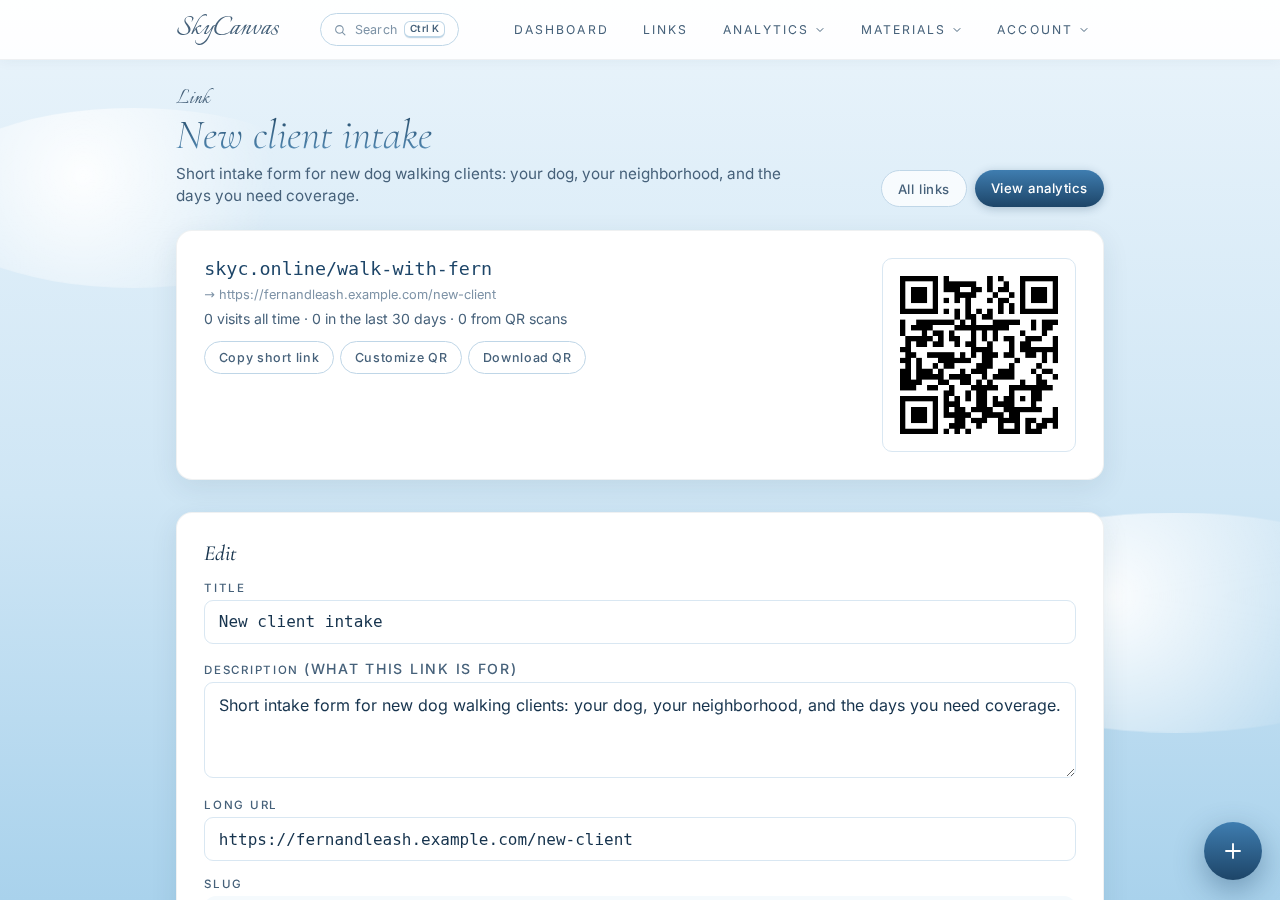Click the floating plus create button
The width and height of the screenshot is (1280, 900).
point(1233,851)
